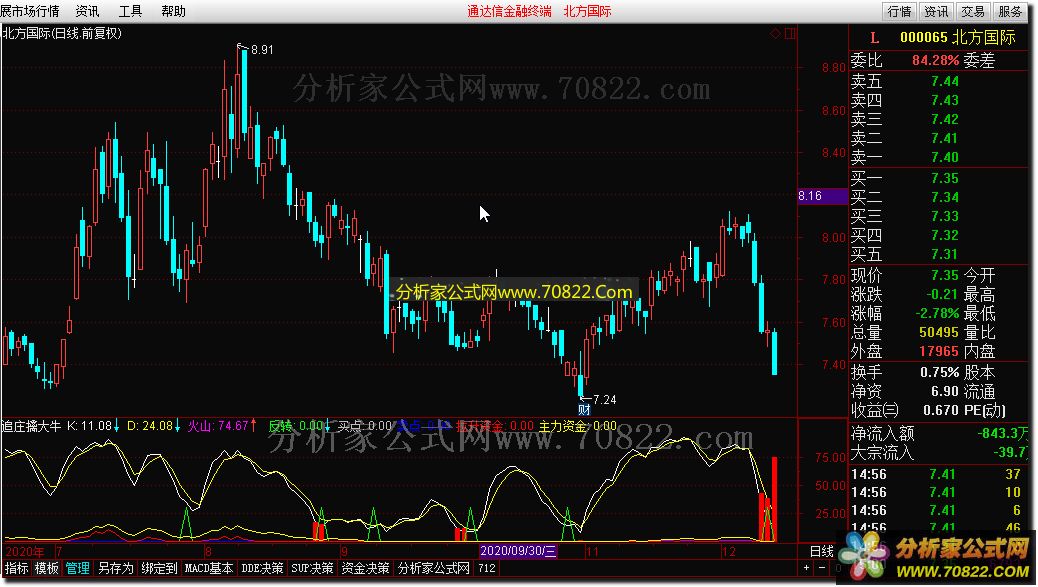Click the 买三 price 7.33
1038x587 pixels.
pos(945,216)
